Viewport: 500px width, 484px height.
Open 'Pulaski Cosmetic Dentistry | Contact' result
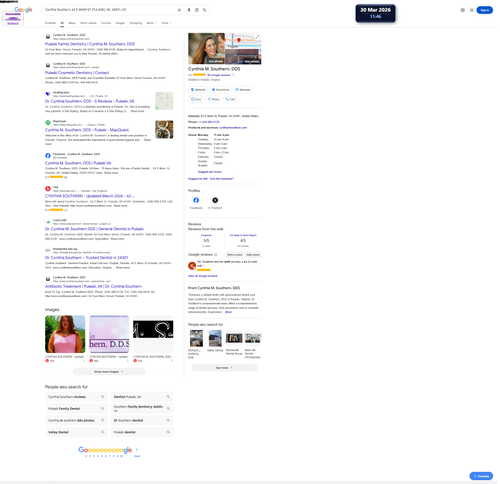tap(77, 73)
